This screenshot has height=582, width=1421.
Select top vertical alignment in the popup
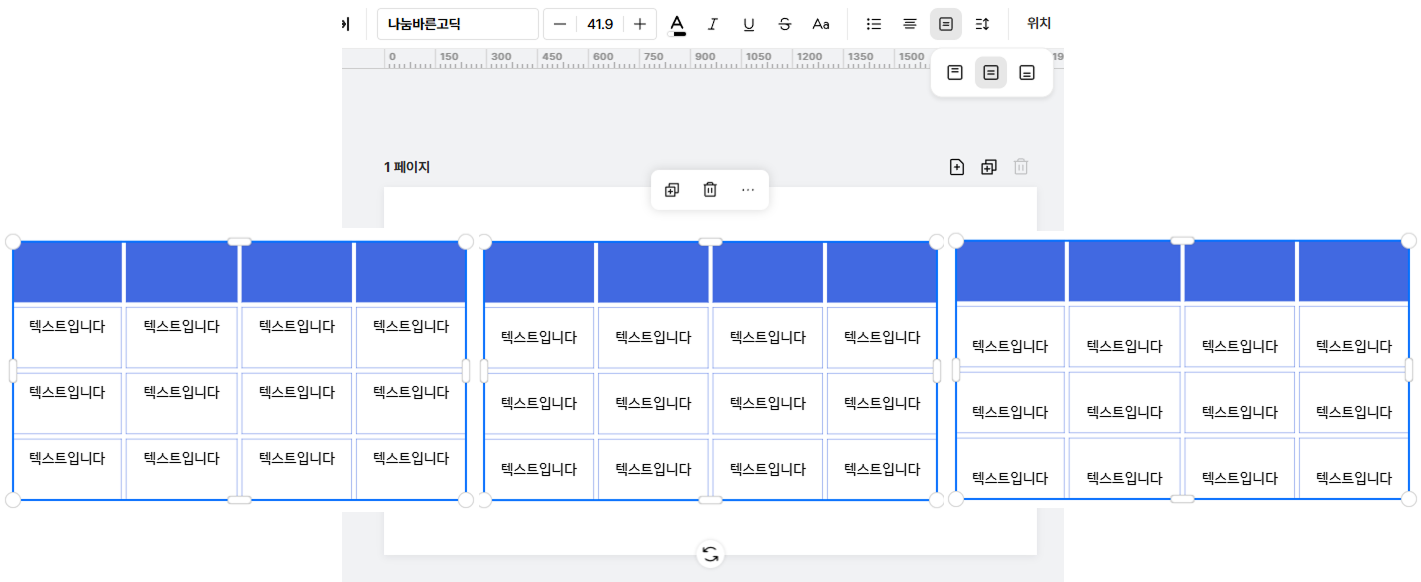click(955, 73)
